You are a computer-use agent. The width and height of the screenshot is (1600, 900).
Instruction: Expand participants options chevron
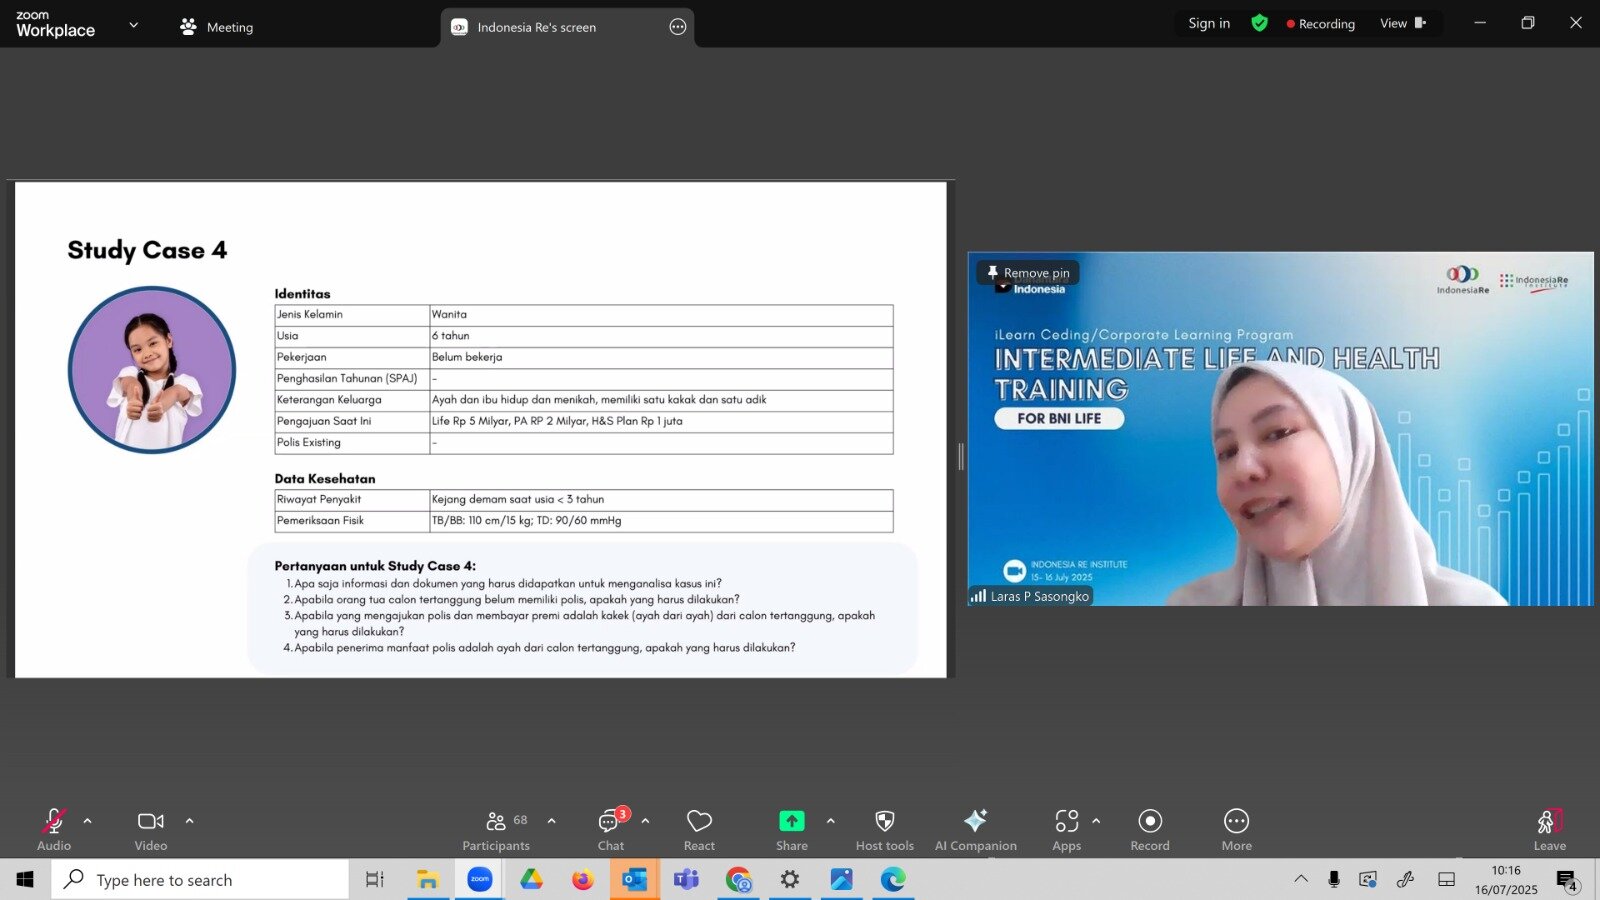click(551, 821)
